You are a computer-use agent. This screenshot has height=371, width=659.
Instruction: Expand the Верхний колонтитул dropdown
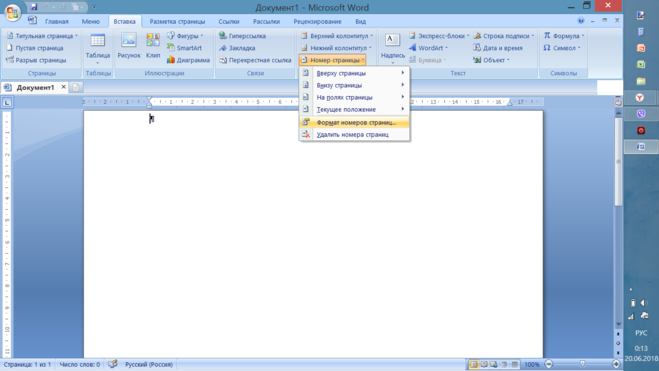(x=337, y=36)
